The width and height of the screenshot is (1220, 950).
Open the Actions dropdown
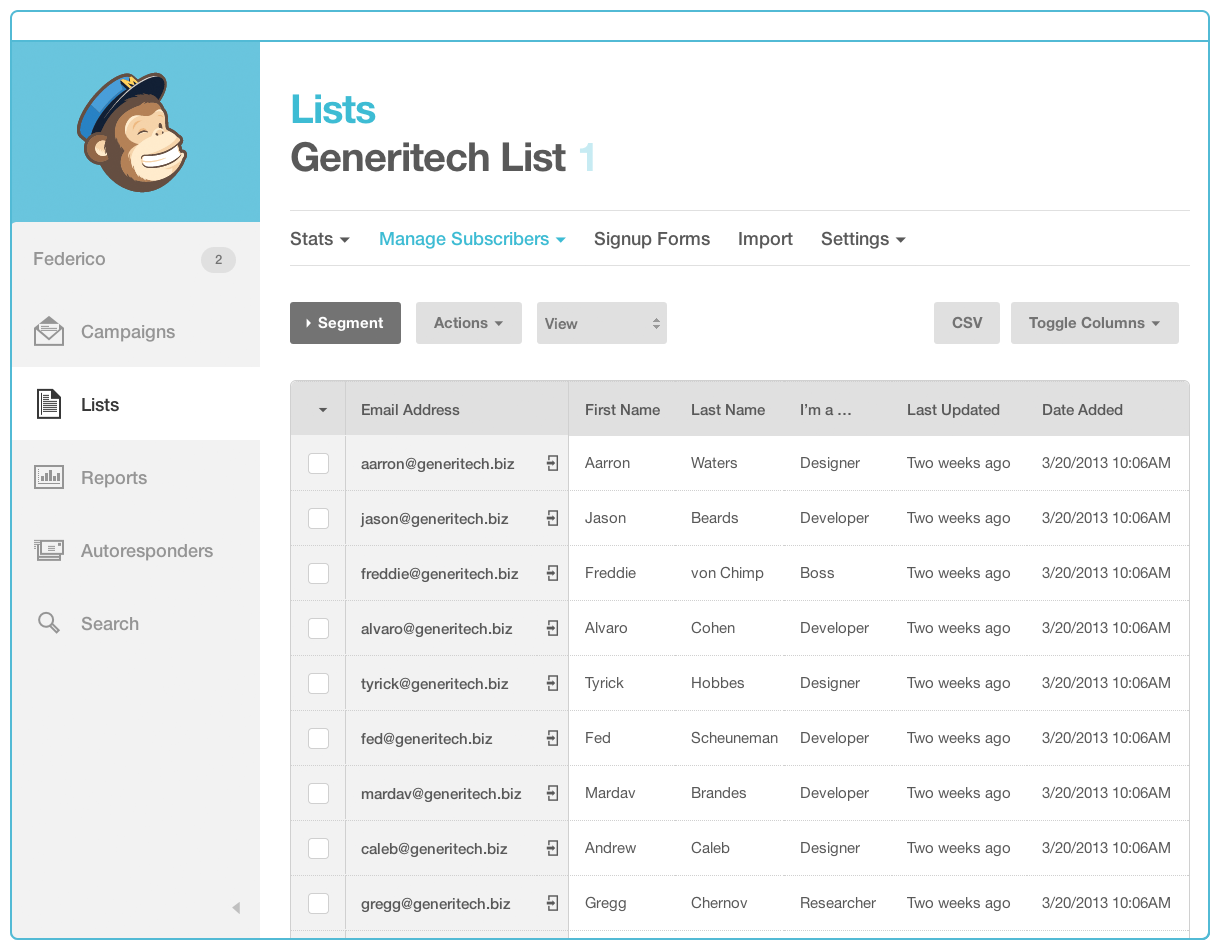[469, 323]
